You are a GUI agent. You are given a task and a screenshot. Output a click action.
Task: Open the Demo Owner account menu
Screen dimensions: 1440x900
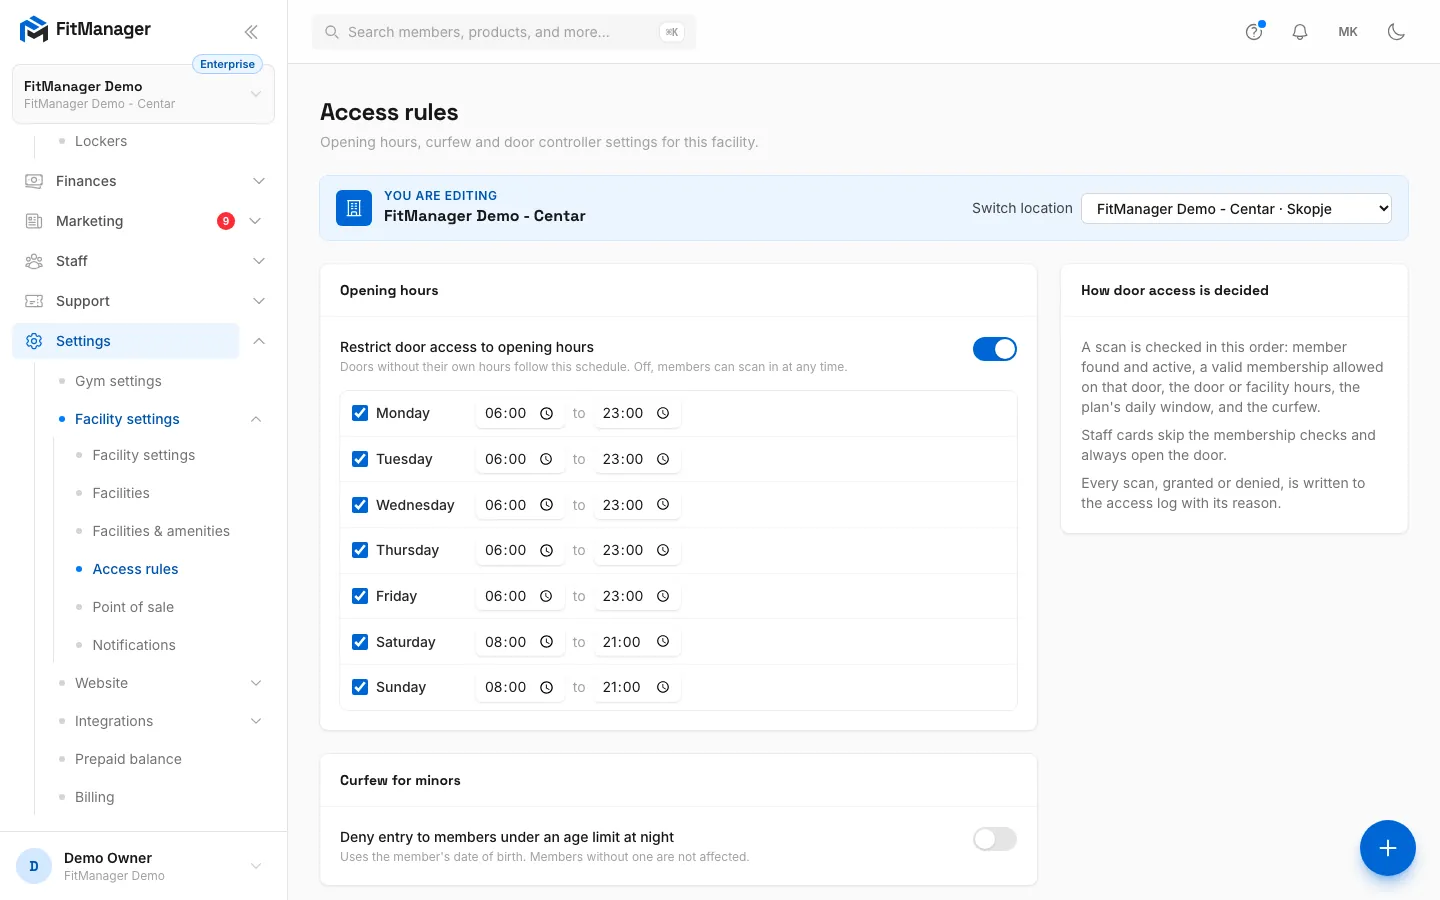tap(143, 866)
